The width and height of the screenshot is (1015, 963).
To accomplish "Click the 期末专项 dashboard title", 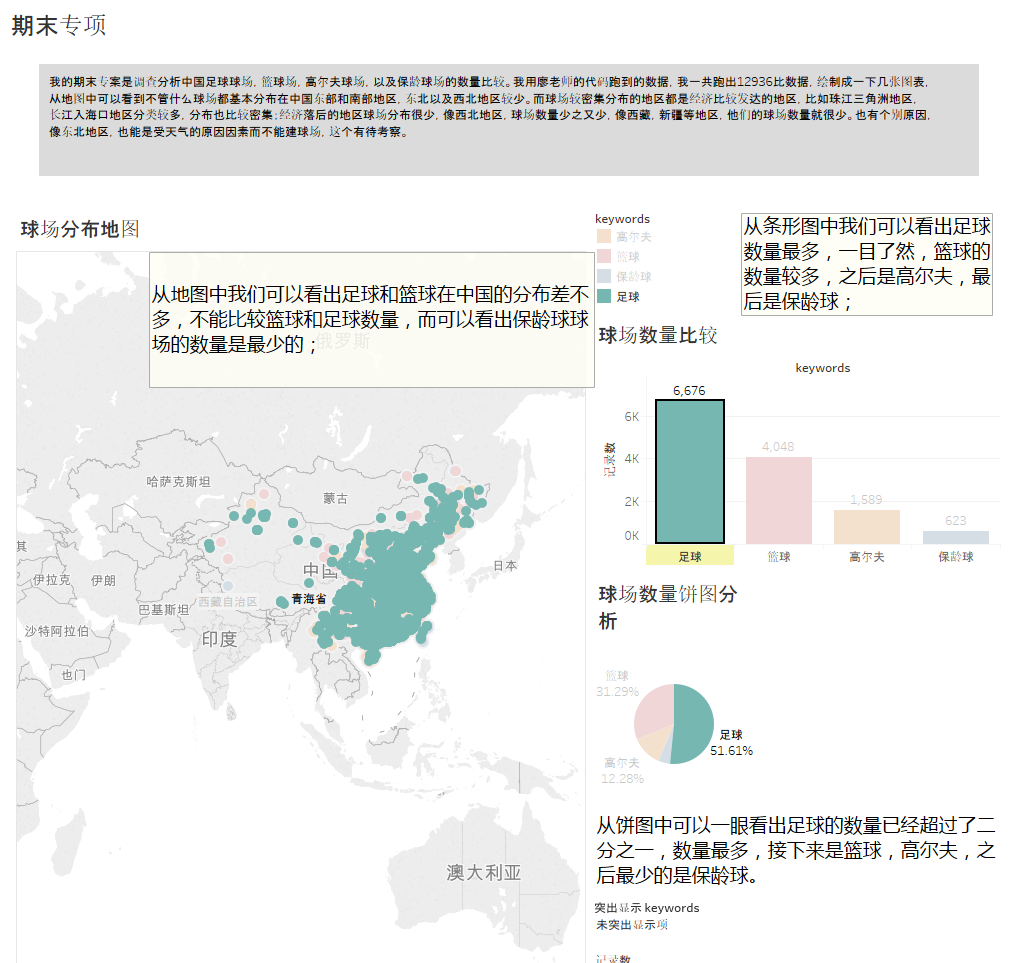I will coord(59,25).
